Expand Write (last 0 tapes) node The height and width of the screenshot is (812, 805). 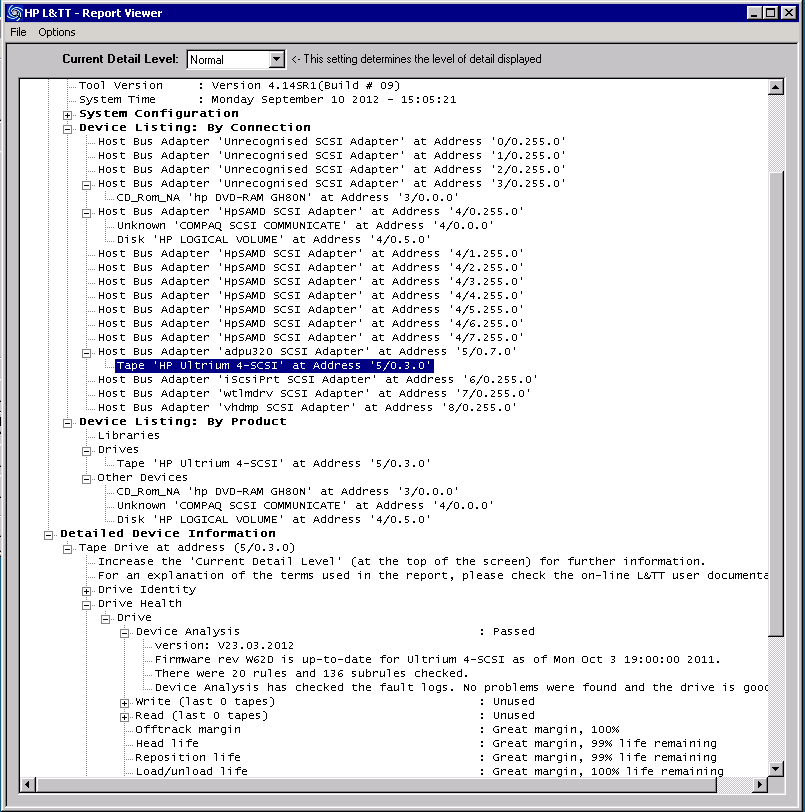(124, 702)
